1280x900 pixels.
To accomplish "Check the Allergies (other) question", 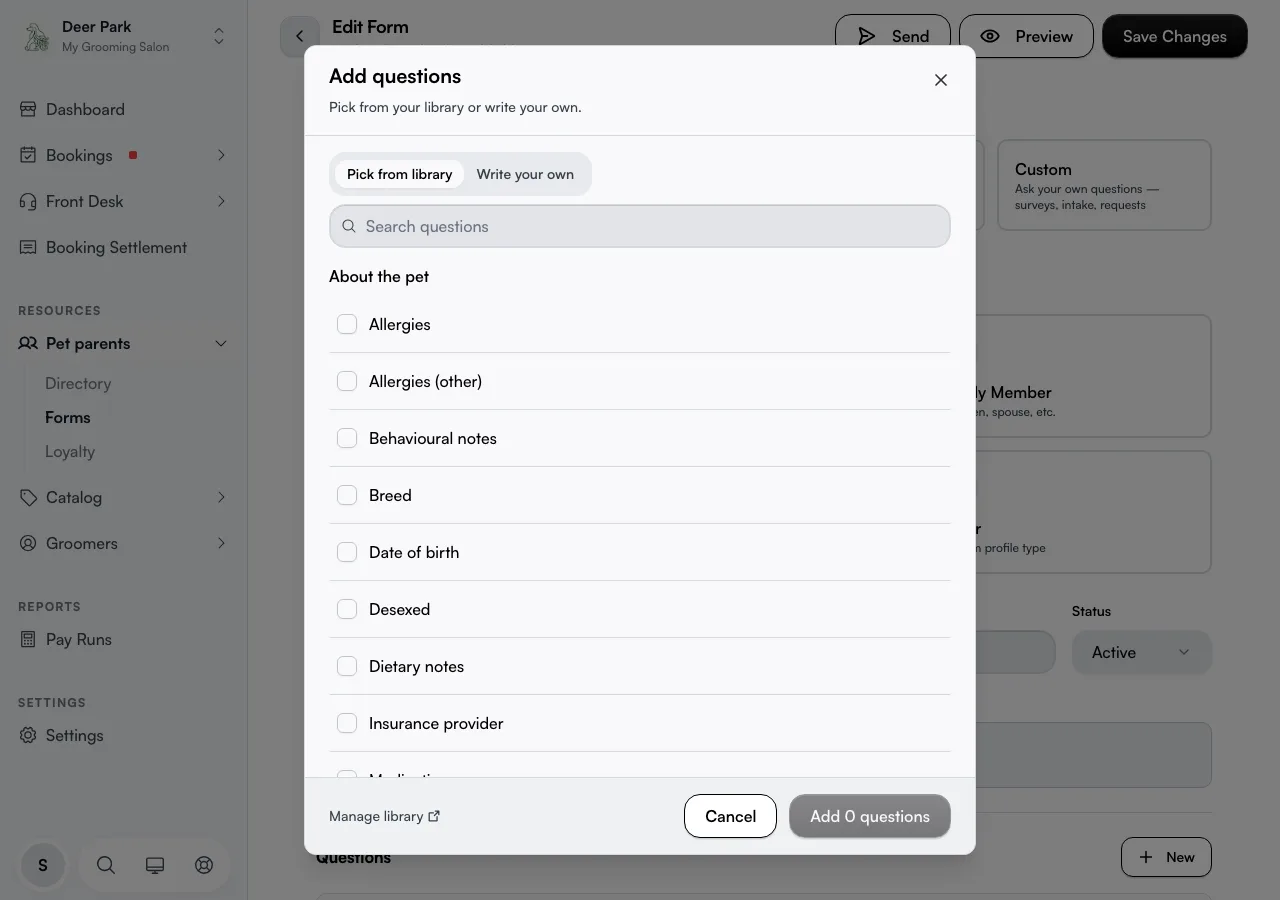I will point(347,381).
